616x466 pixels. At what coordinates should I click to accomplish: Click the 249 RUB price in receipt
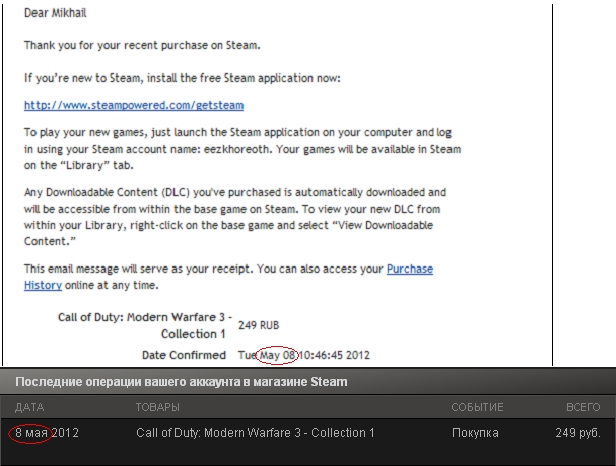(264, 325)
